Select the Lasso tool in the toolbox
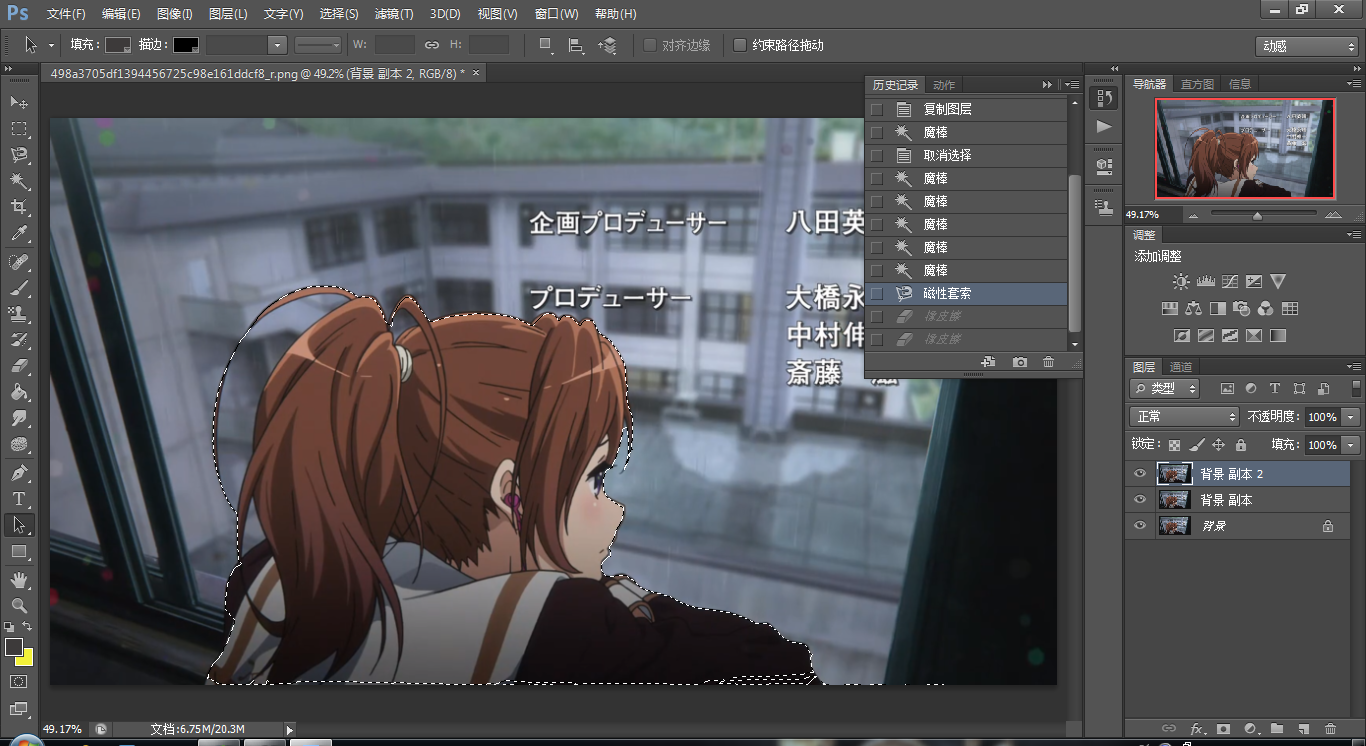 (x=19, y=155)
